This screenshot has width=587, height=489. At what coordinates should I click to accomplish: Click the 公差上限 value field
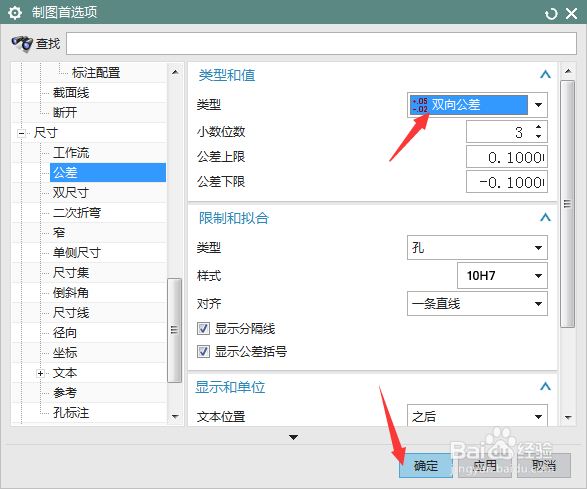coord(507,157)
